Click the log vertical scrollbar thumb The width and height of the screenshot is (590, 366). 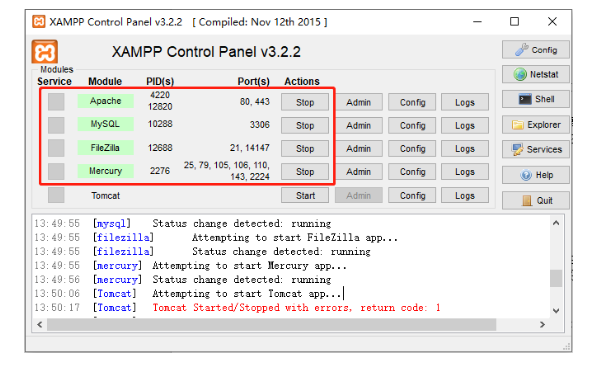click(x=556, y=278)
